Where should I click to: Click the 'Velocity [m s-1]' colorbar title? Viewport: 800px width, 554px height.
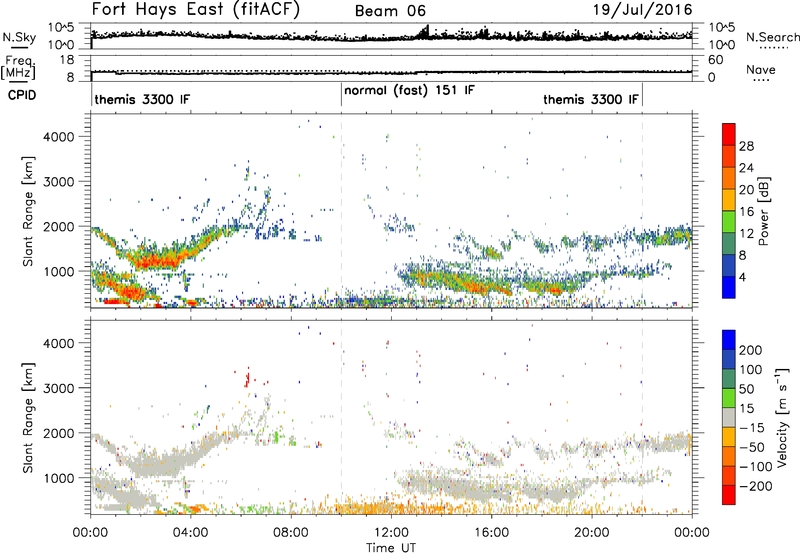click(782, 417)
